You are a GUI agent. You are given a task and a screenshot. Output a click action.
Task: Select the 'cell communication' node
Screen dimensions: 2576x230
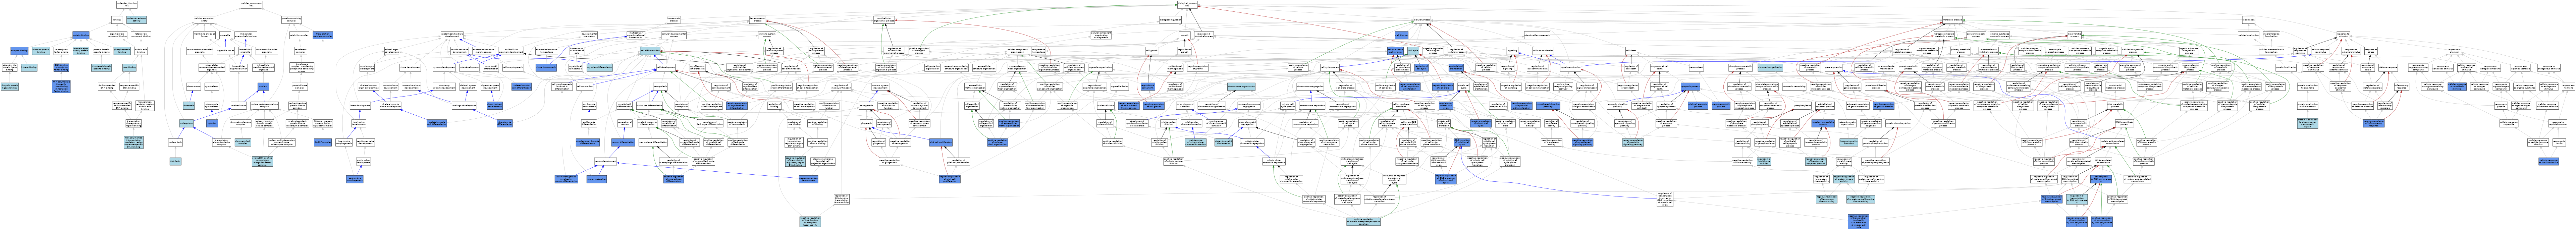click(x=1543, y=51)
